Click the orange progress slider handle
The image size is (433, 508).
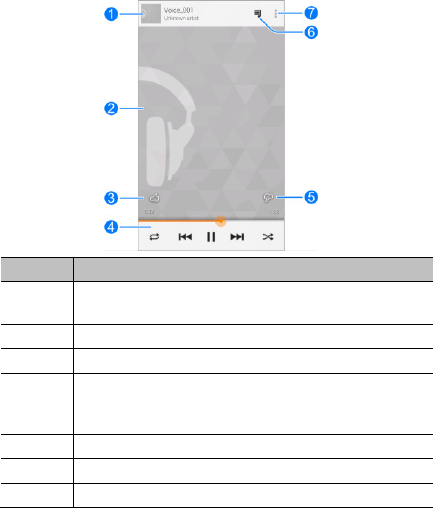(221, 221)
